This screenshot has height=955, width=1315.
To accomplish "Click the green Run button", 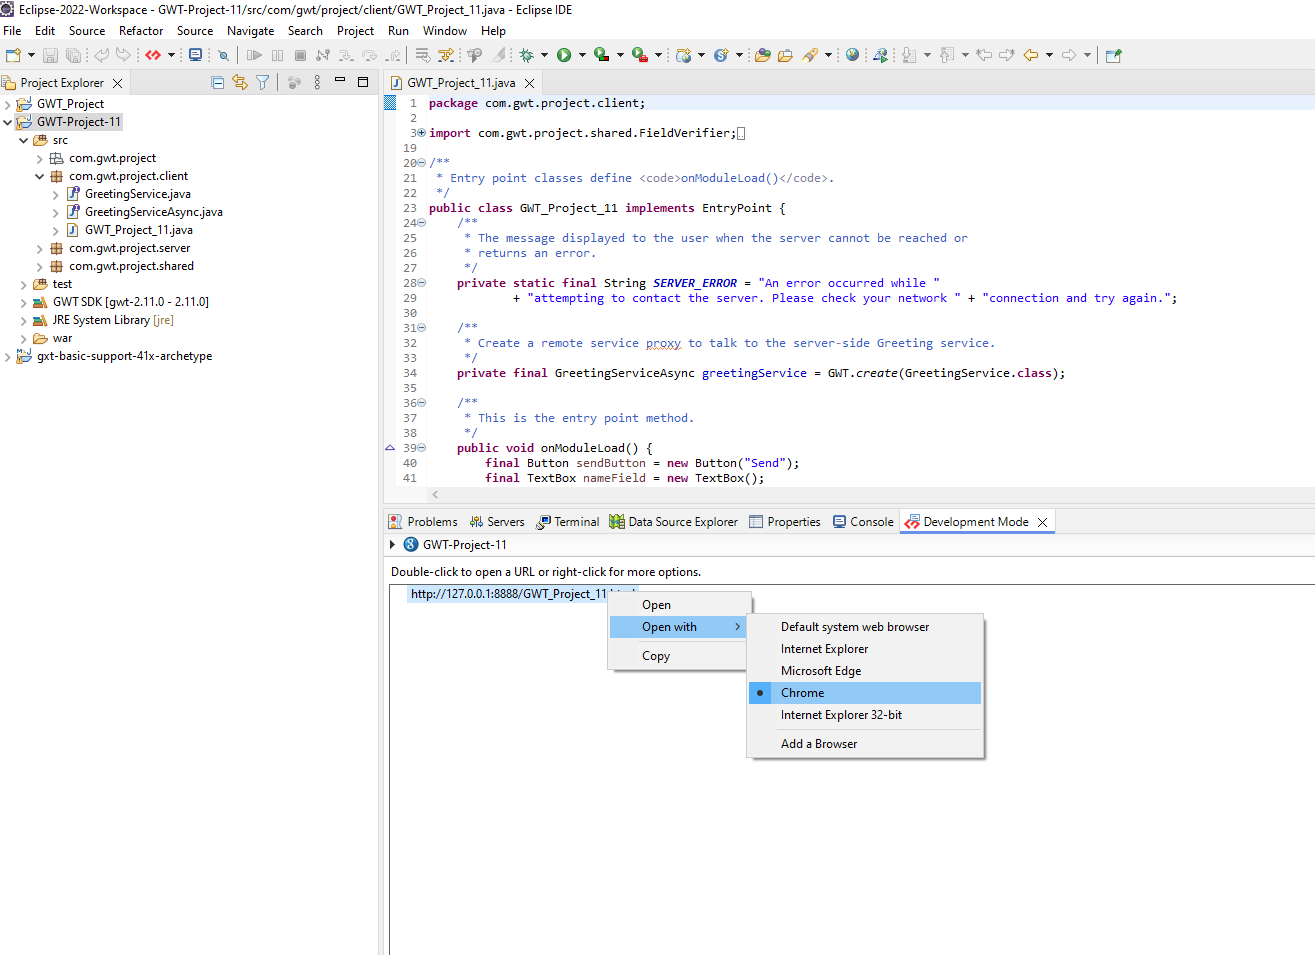I will pos(564,55).
